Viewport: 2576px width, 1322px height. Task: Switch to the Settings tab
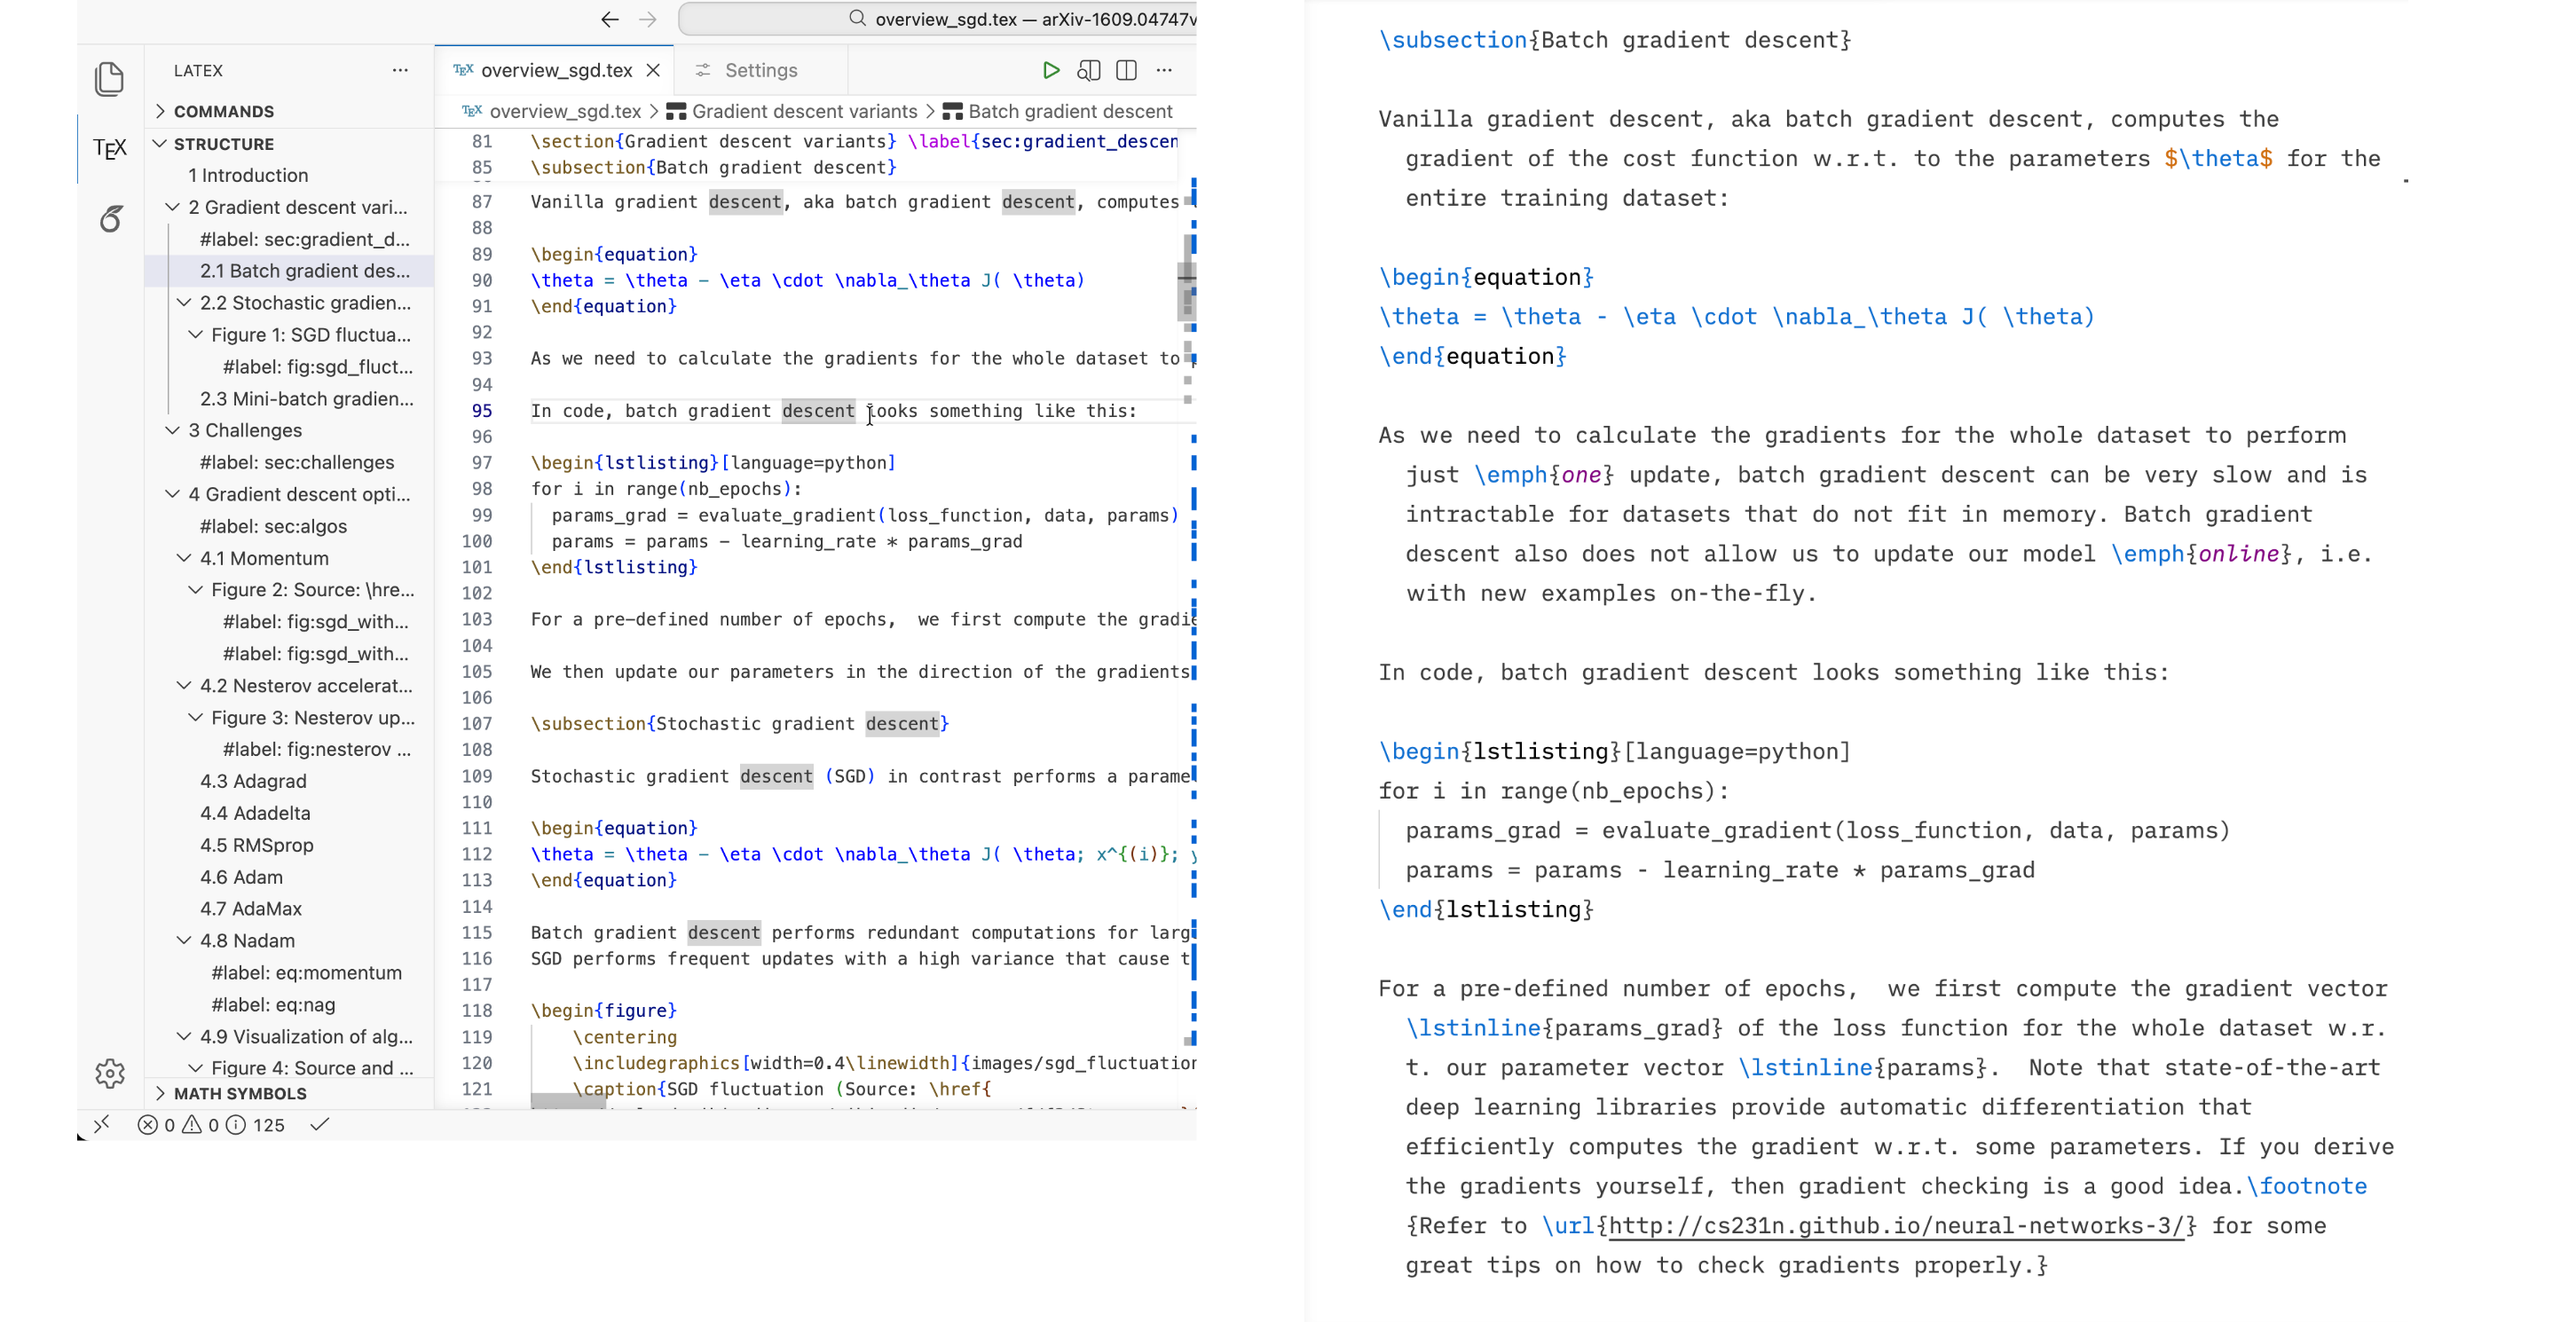point(760,70)
